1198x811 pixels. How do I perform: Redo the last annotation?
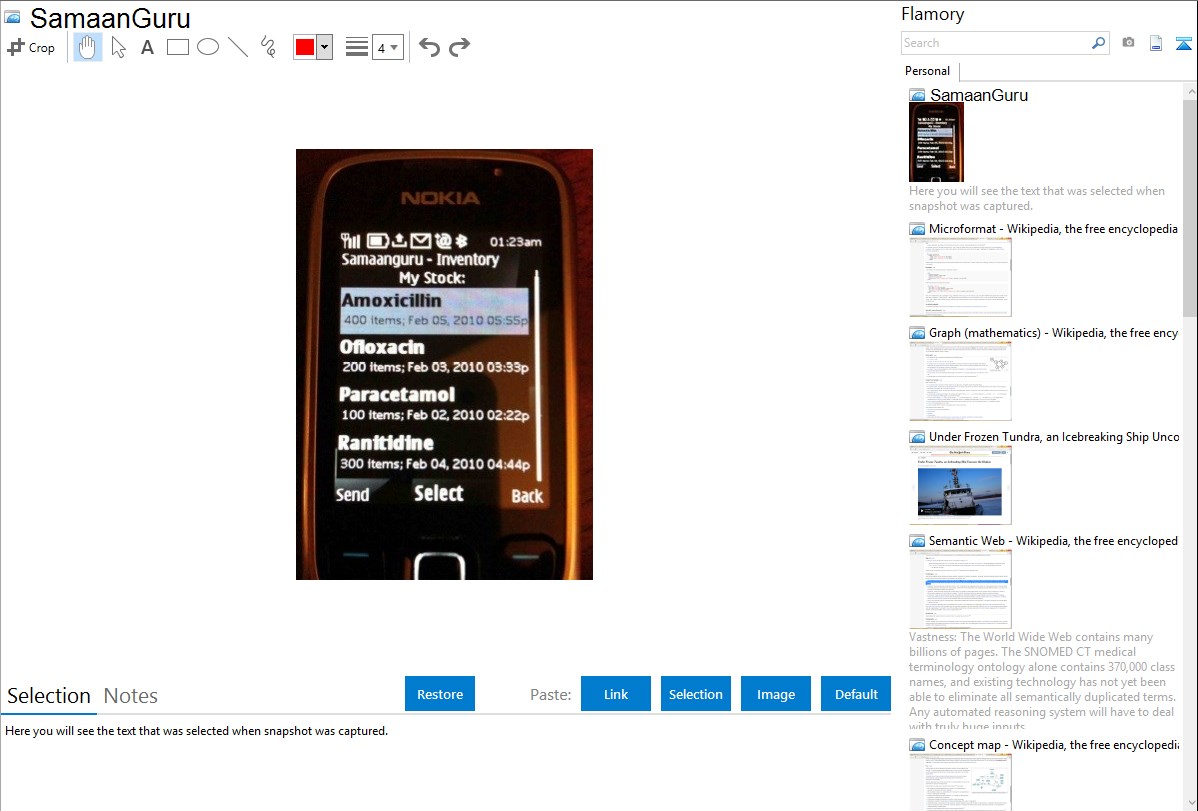coord(459,47)
